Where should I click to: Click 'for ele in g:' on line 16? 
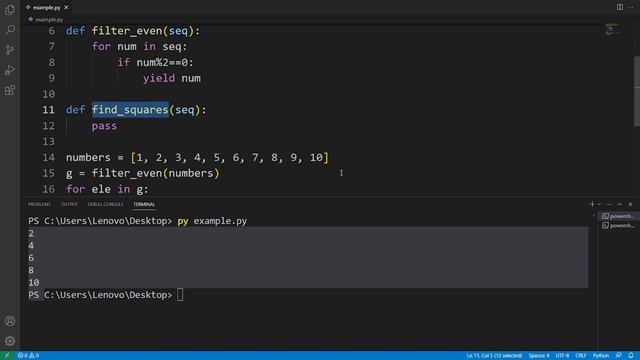[x=107, y=189]
